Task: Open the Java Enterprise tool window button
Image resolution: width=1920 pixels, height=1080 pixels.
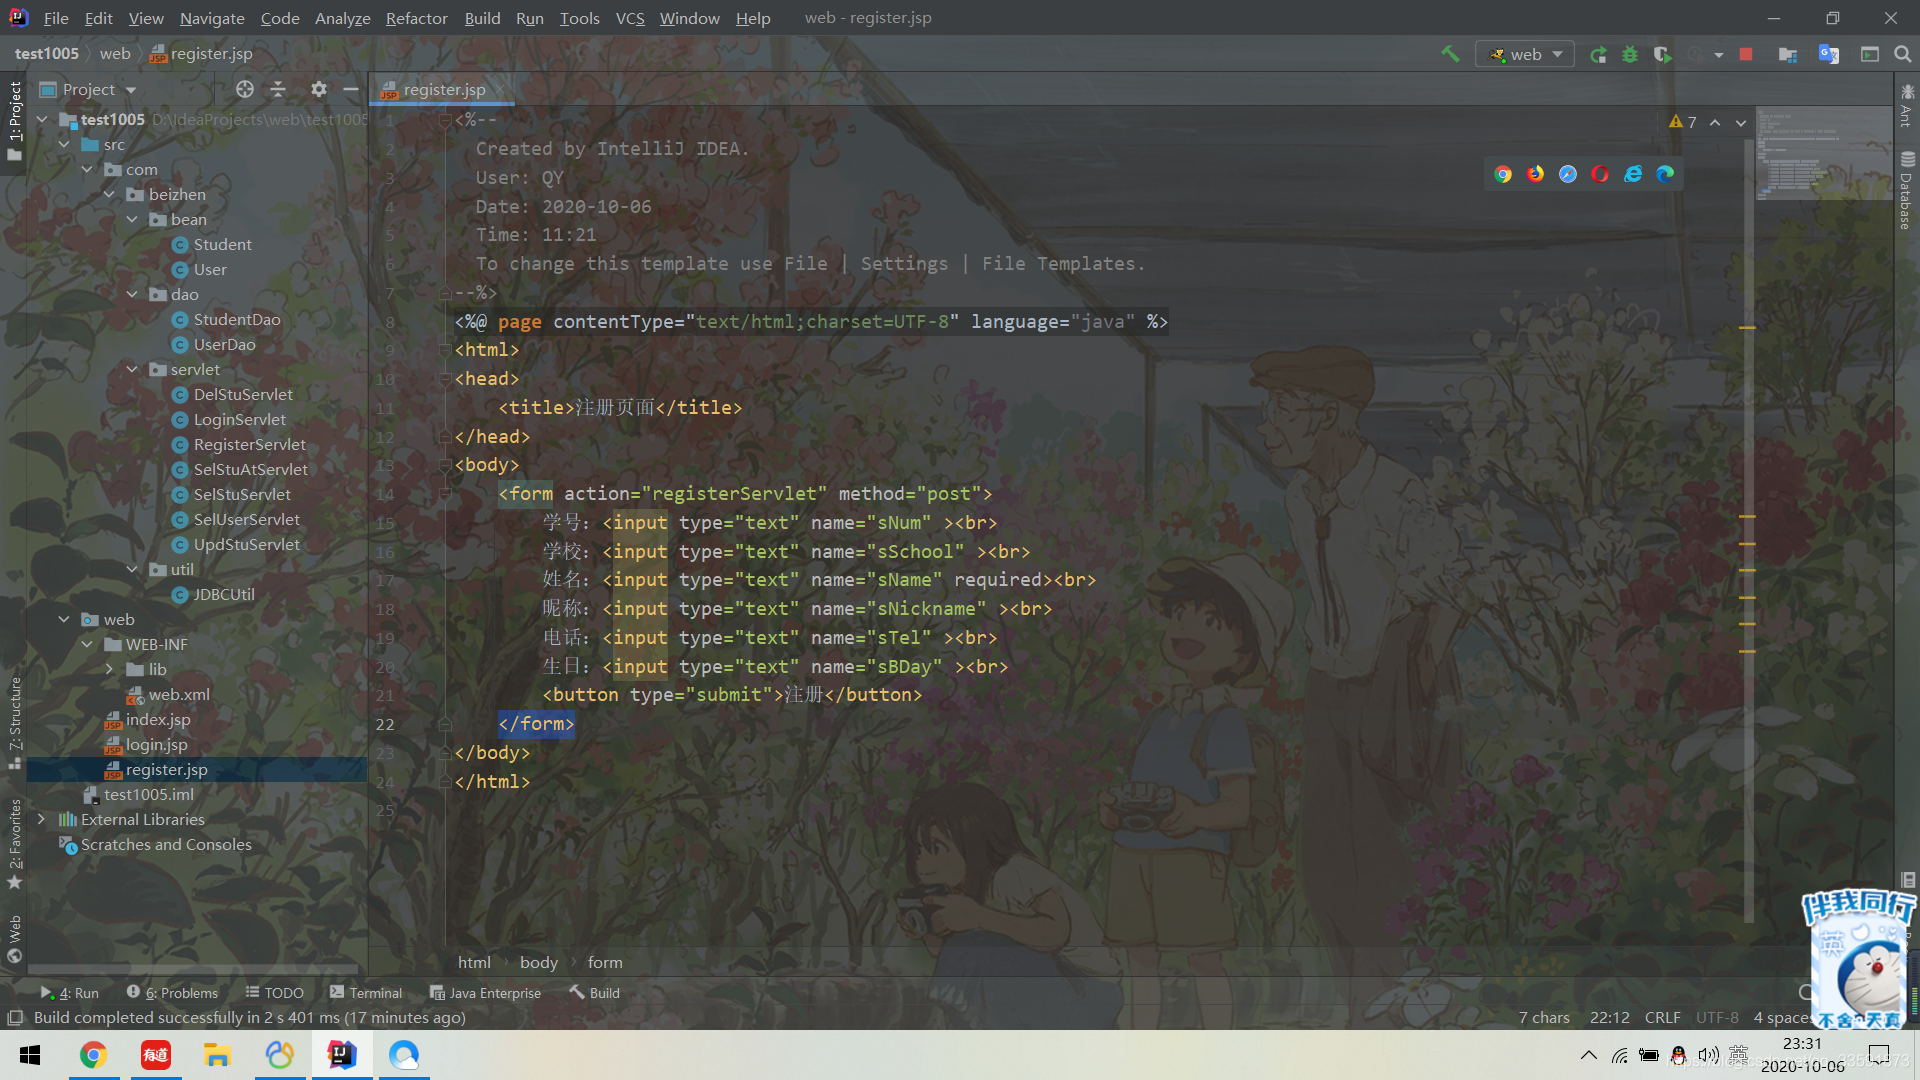Action: [x=486, y=993]
